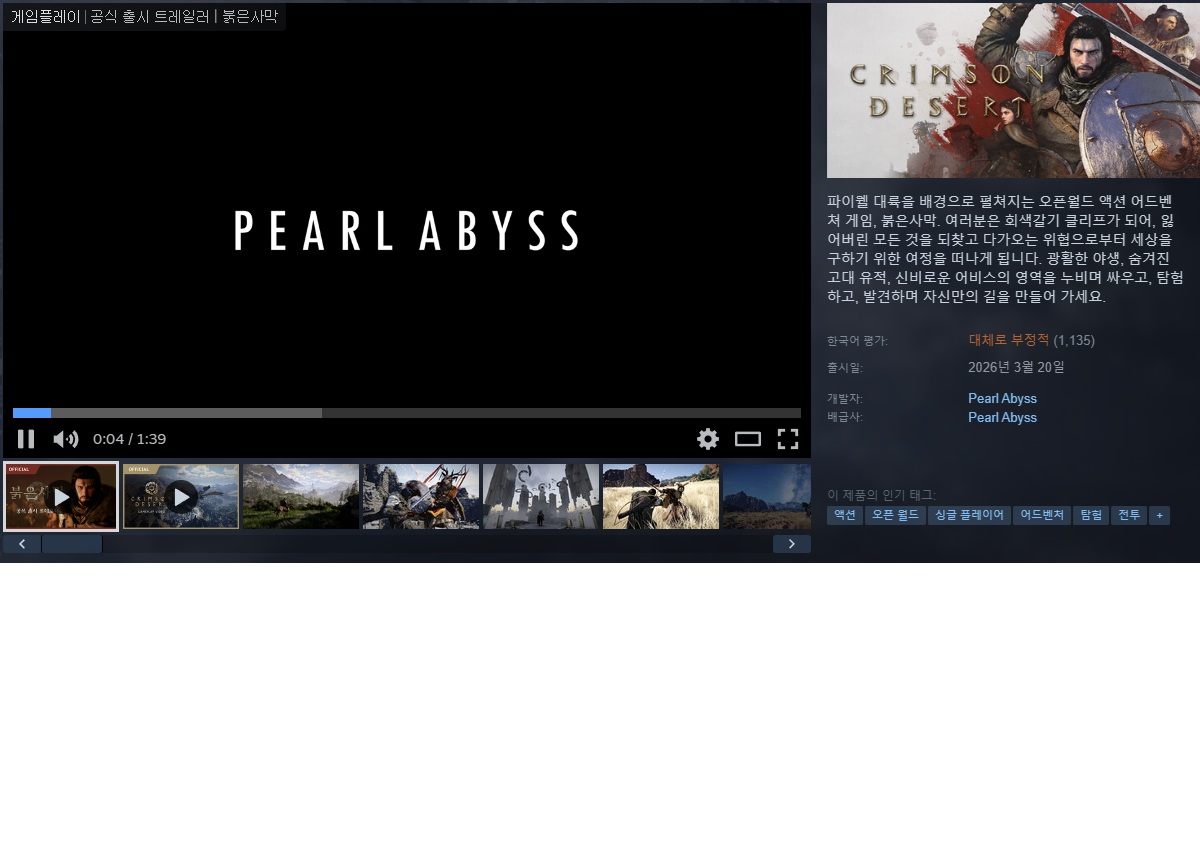1200x859 pixels.
Task: Click the 개발자 label
Action: pyautogui.click(x=845, y=399)
